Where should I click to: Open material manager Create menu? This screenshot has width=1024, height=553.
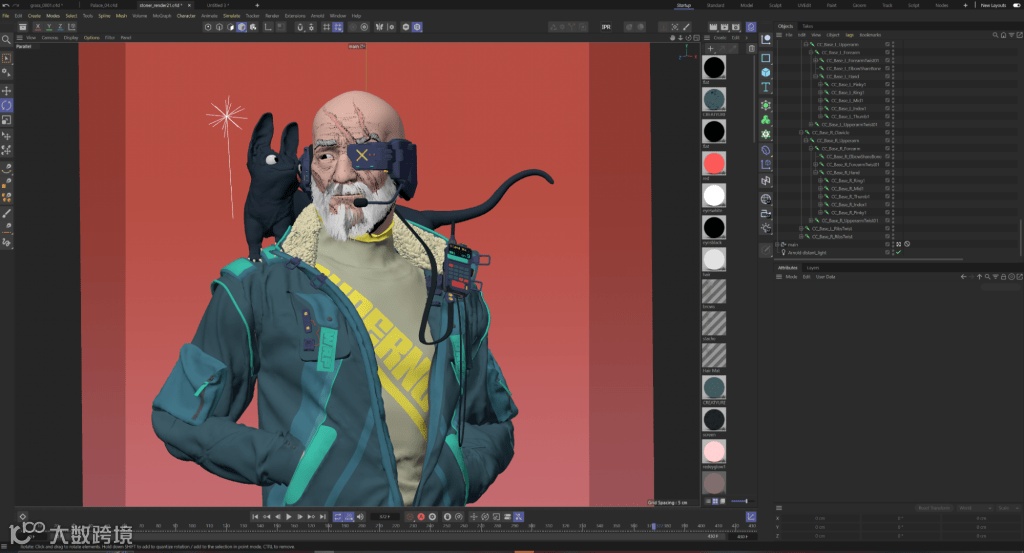pyautogui.click(x=720, y=38)
